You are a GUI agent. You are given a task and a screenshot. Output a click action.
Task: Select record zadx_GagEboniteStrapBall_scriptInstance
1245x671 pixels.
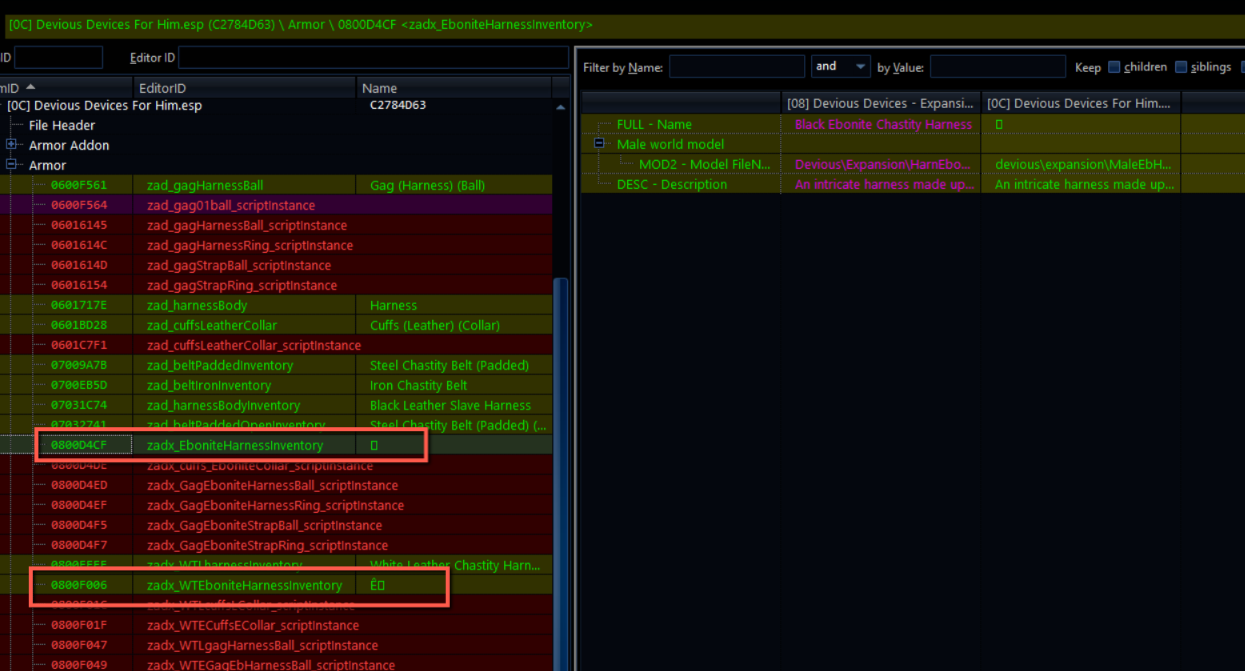[x=276, y=525]
